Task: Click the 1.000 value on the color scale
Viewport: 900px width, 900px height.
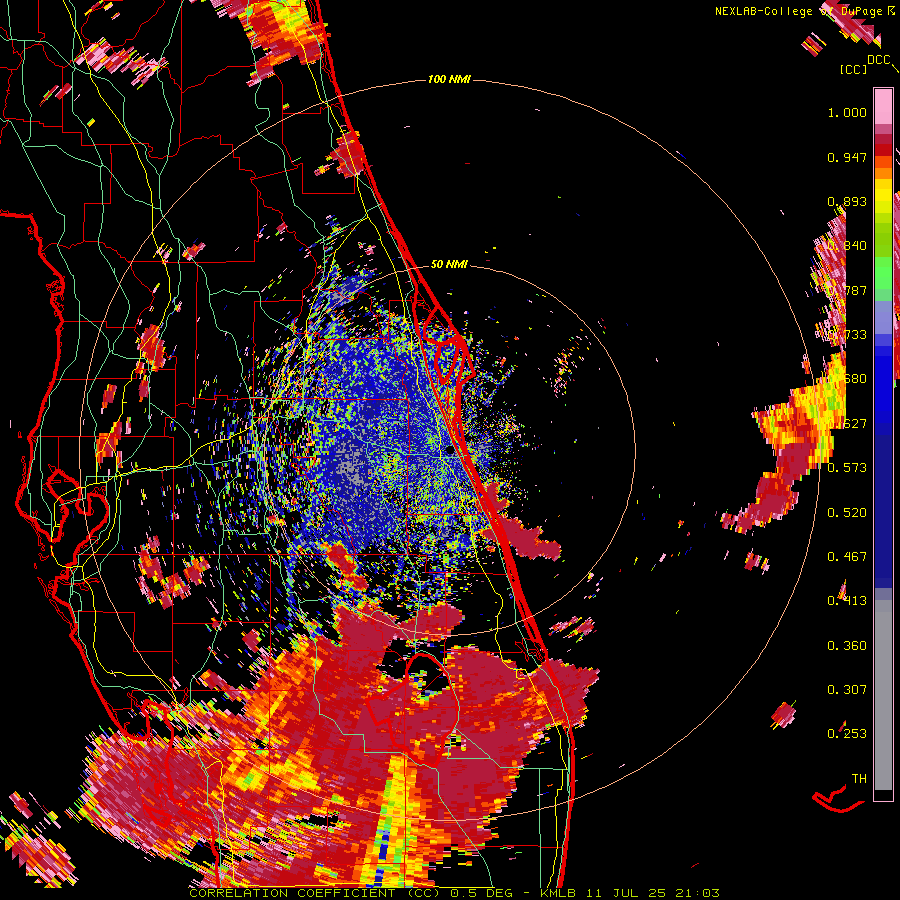Action: point(847,112)
